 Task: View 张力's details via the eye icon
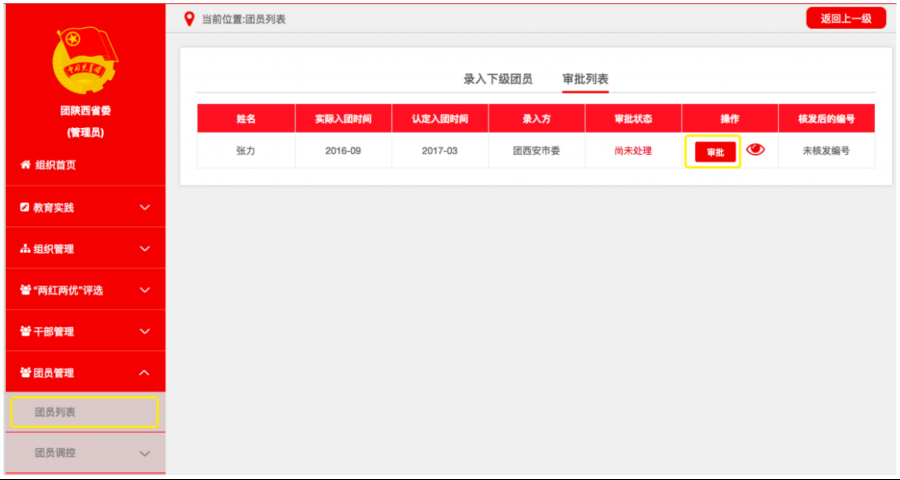(x=755, y=150)
